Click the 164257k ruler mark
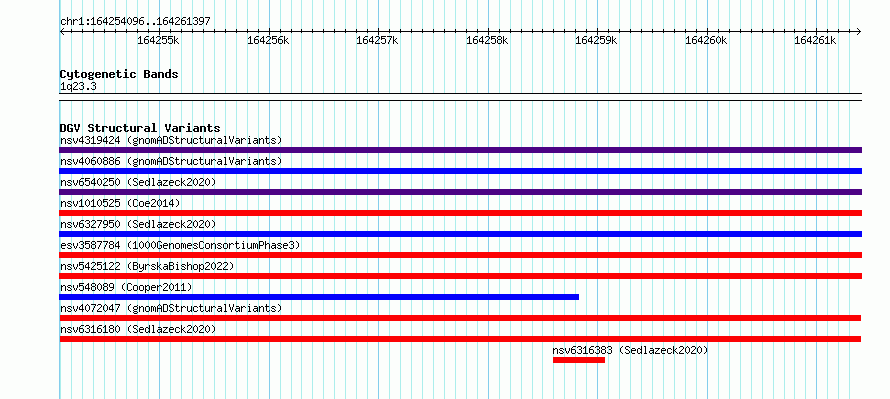The height and width of the screenshot is (399, 890). 377,40
